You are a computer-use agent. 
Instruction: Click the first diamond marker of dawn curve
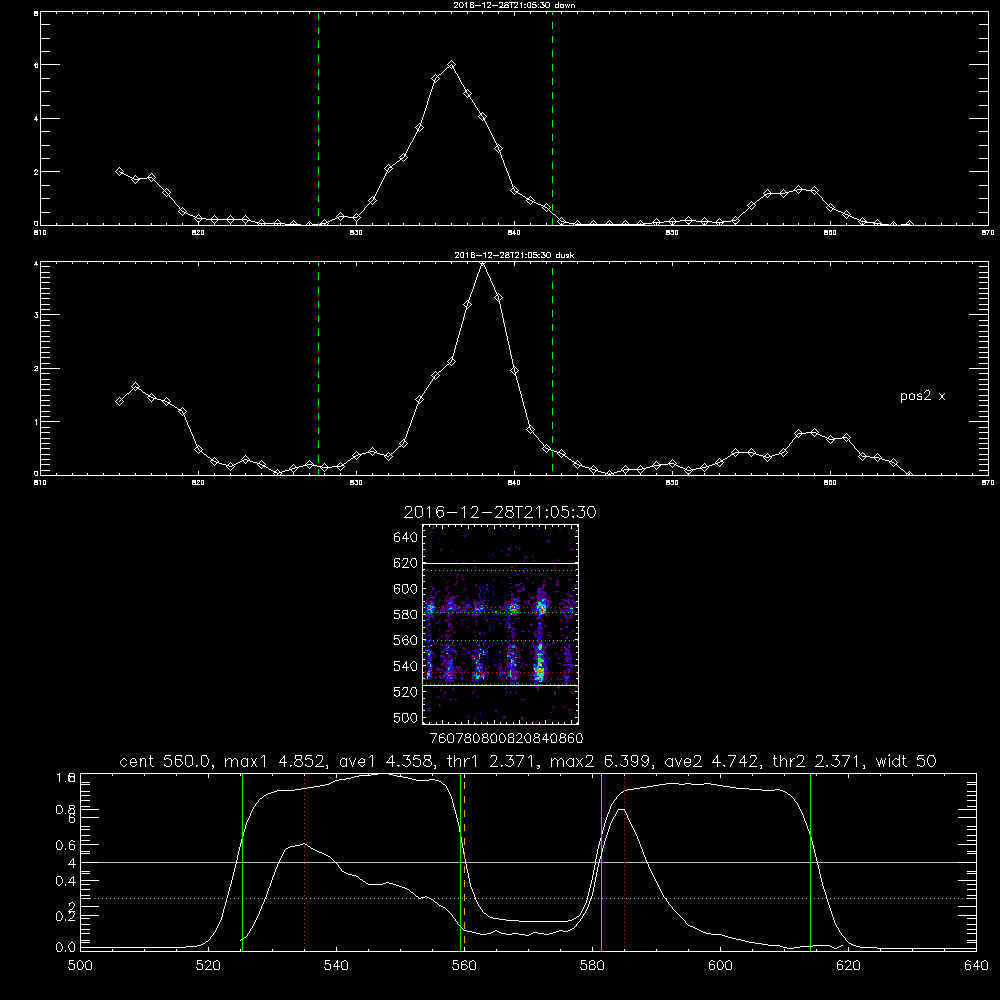119,172
